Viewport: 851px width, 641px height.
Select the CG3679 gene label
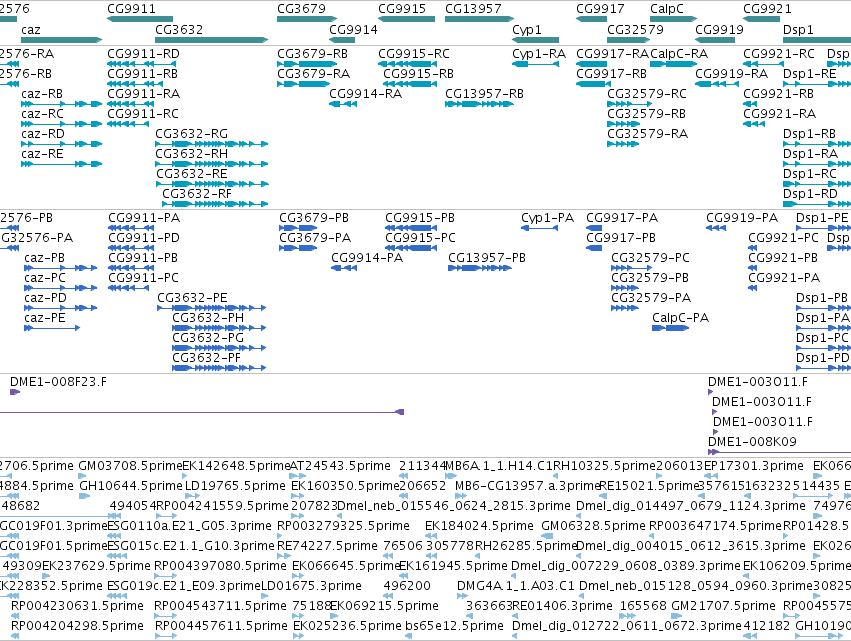point(301,9)
